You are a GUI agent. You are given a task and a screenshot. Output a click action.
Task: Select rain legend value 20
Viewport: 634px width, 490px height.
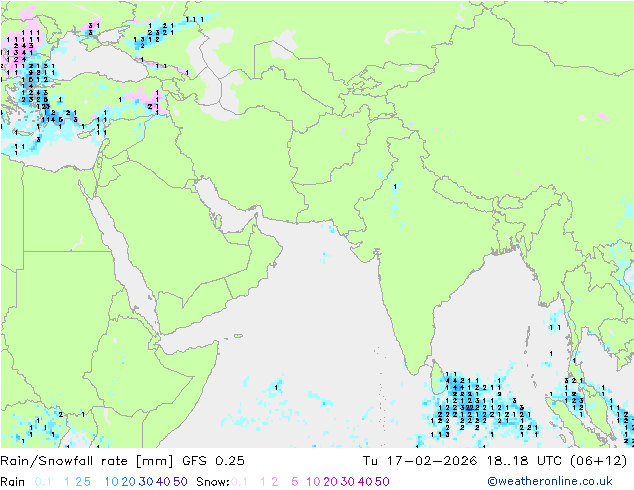[129, 482]
